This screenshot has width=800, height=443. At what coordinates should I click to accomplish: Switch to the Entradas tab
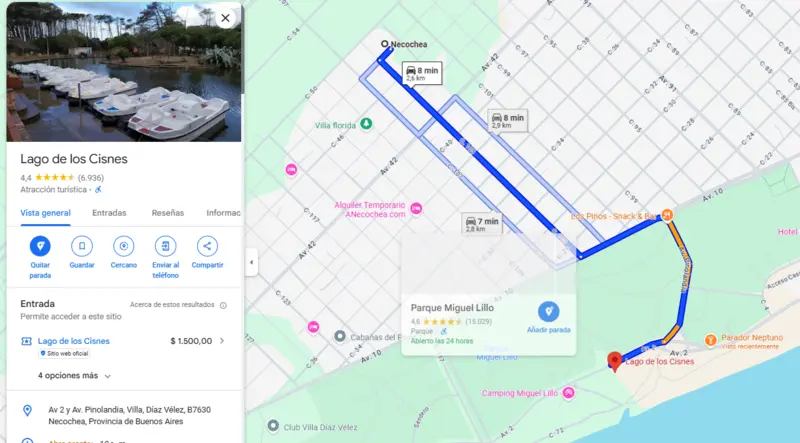coord(109,213)
